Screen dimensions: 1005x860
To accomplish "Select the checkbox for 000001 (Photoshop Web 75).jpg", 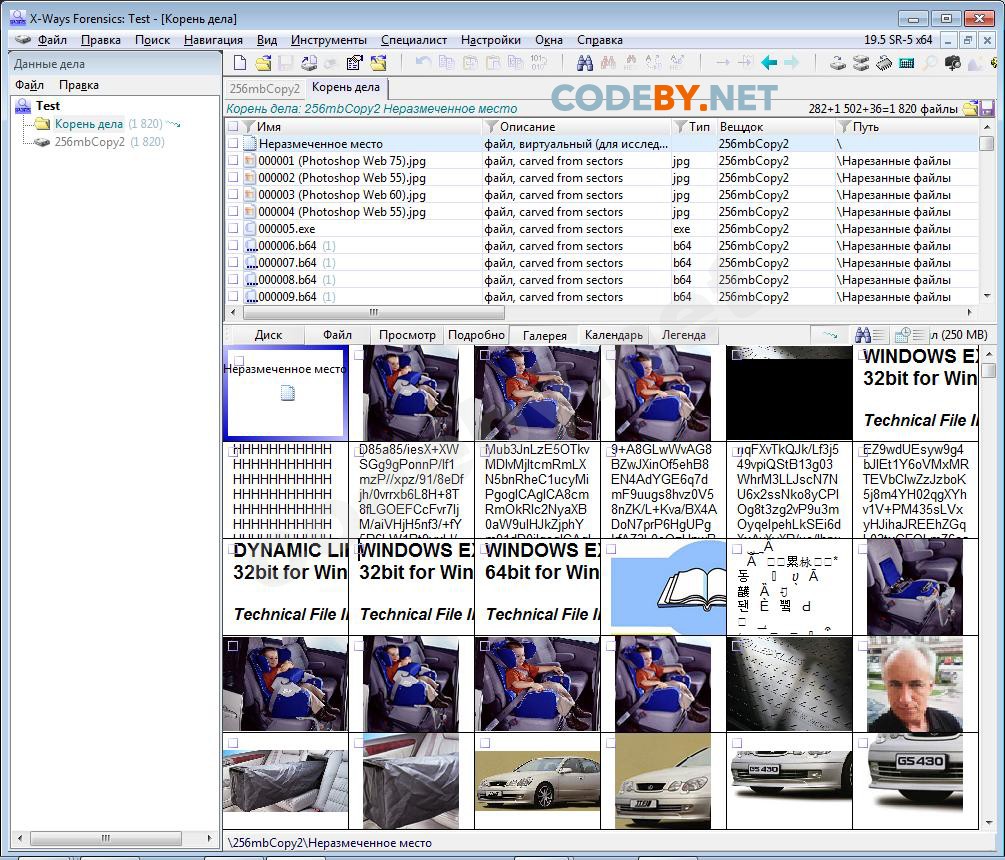I will pyautogui.click(x=232, y=160).
